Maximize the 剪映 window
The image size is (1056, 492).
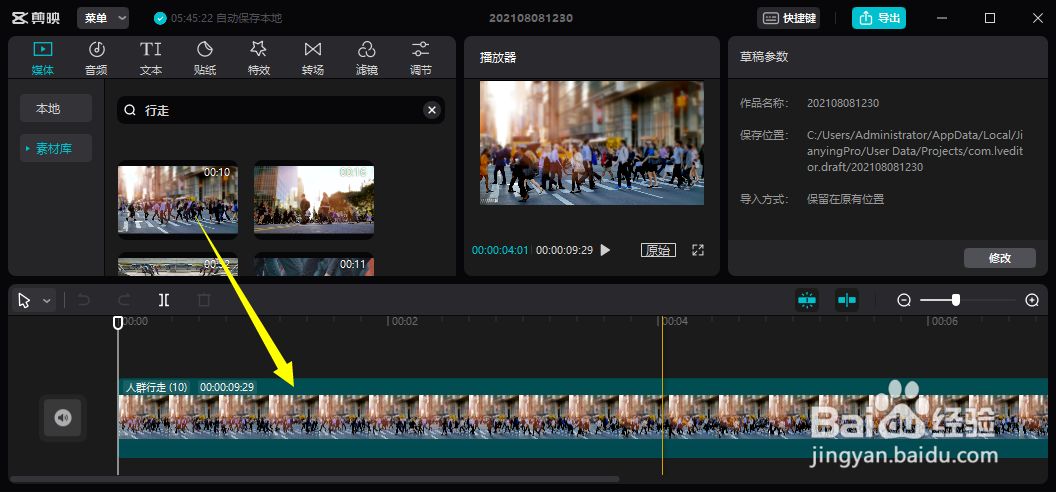coord(989,18)
